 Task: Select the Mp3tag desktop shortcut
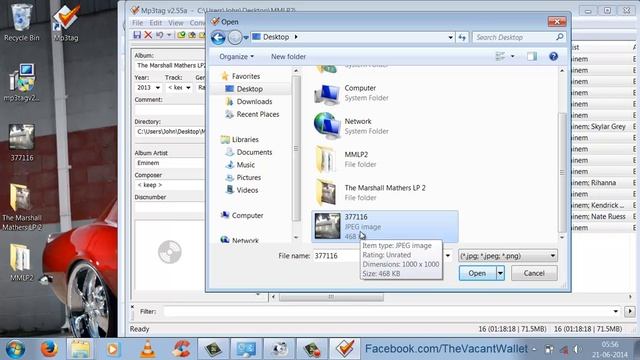point(66,22)
